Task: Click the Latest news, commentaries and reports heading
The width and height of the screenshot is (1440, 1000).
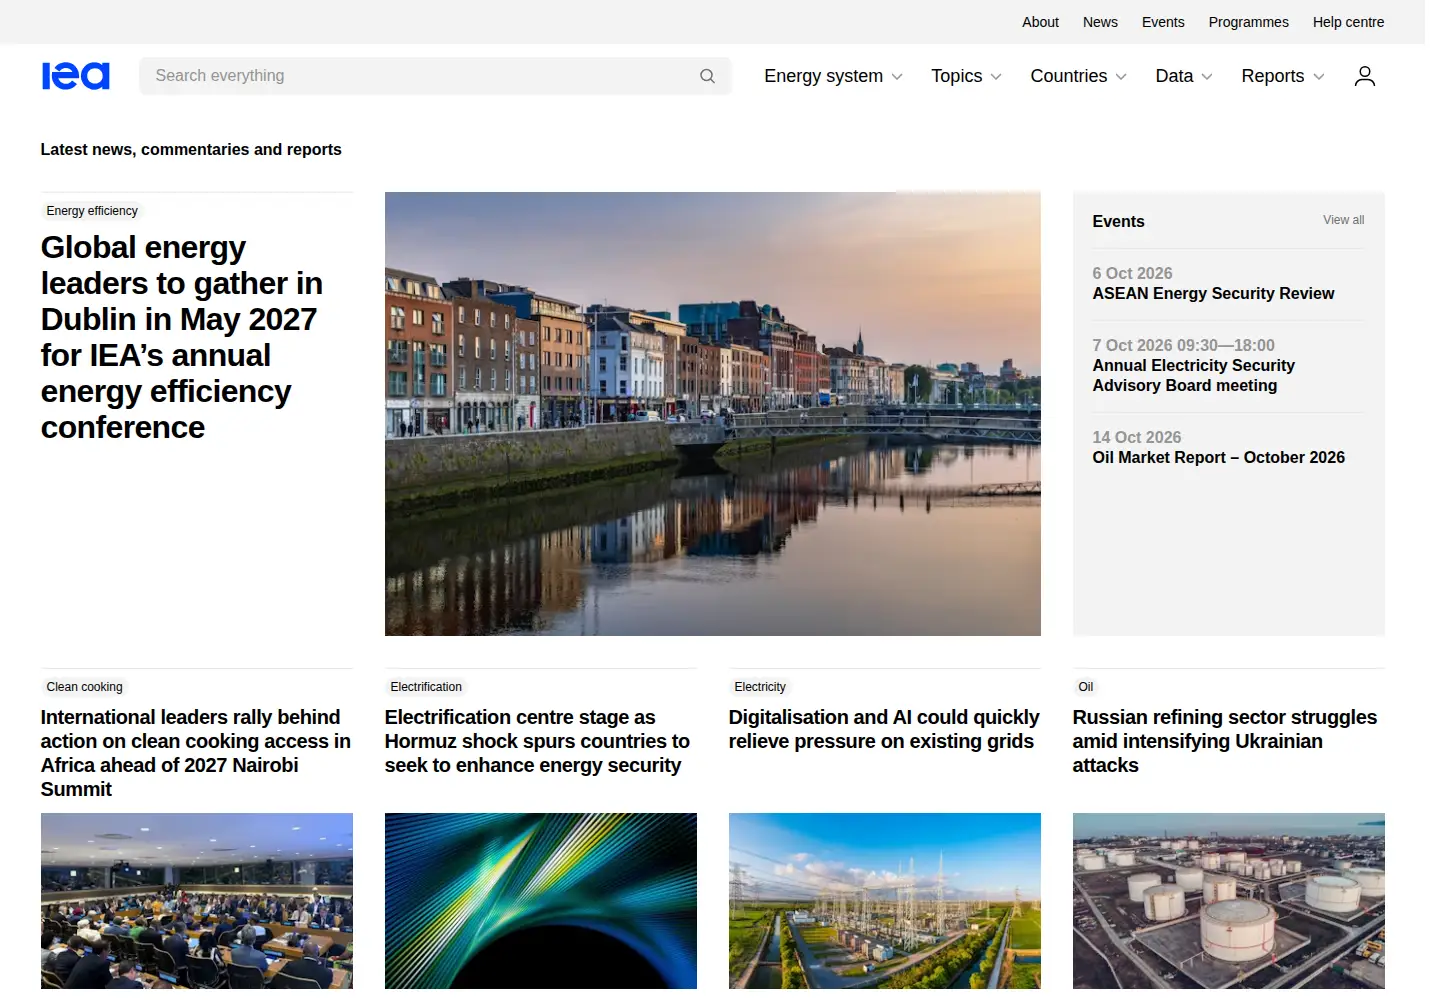Action: pyautogui.click(x=191, y=149)
